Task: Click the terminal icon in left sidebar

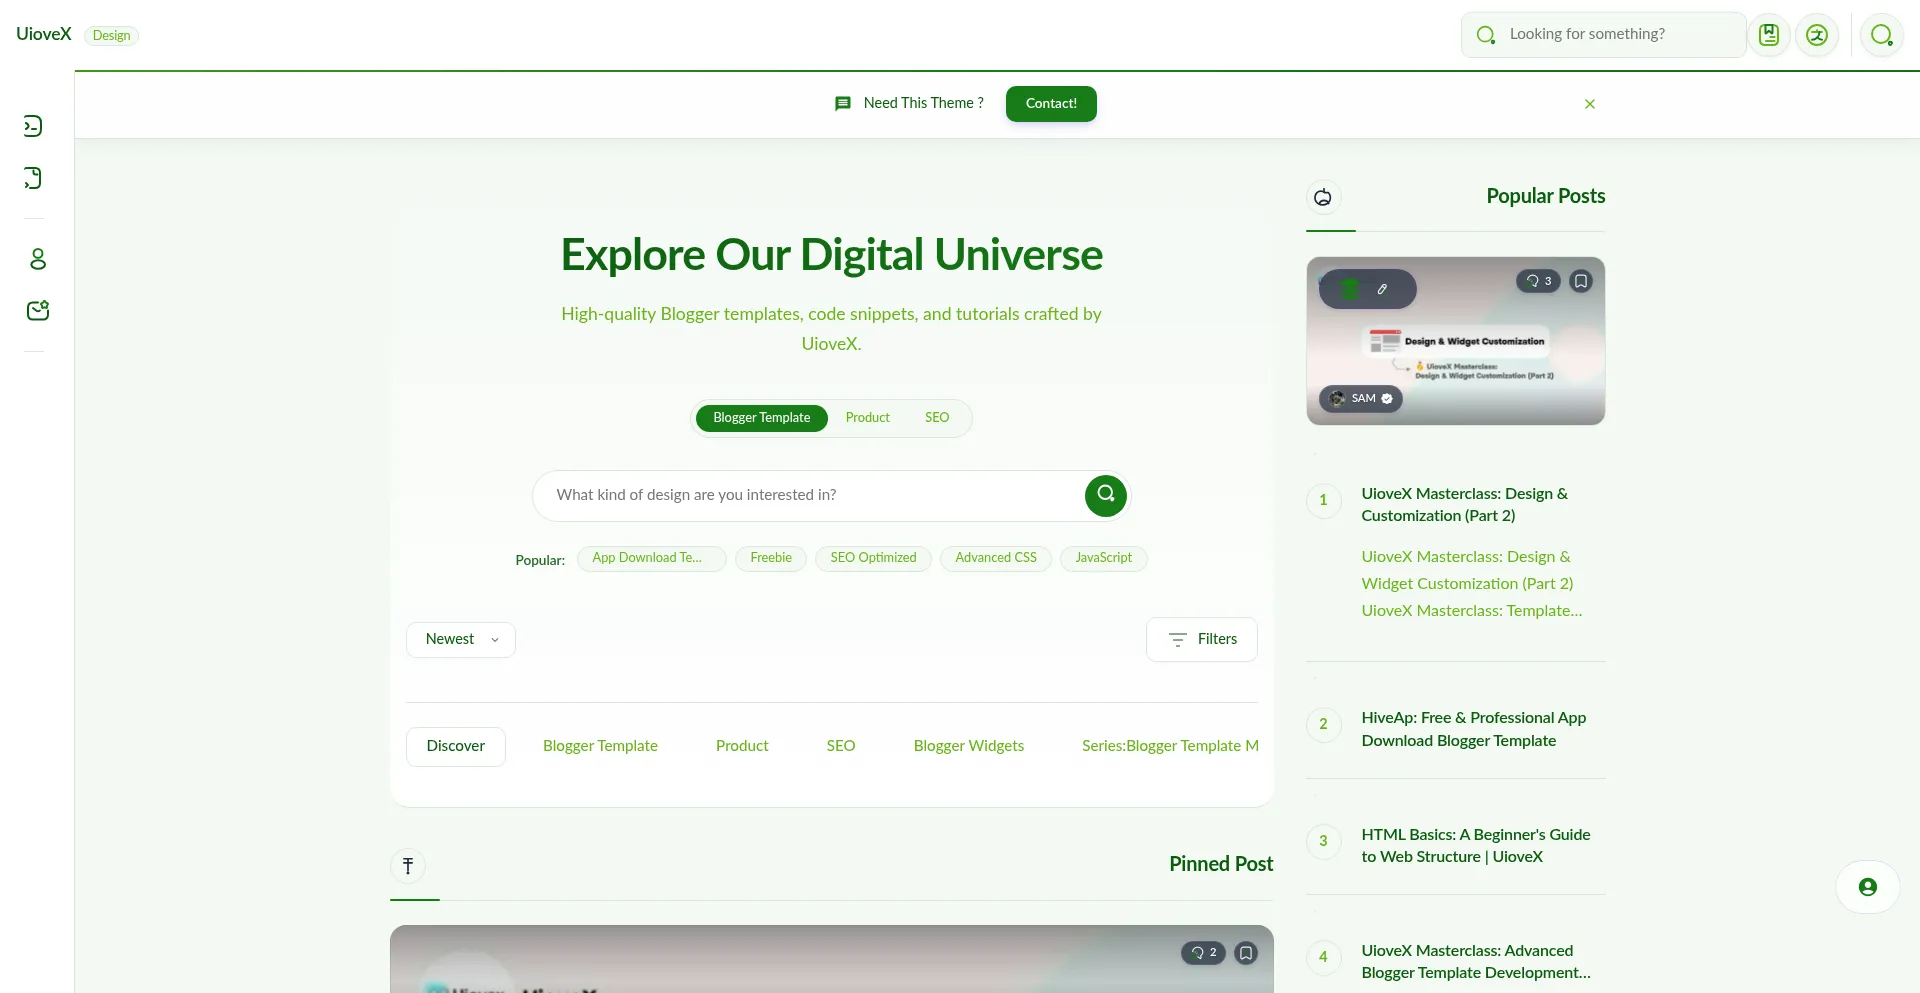Action: tap(33, 126)
